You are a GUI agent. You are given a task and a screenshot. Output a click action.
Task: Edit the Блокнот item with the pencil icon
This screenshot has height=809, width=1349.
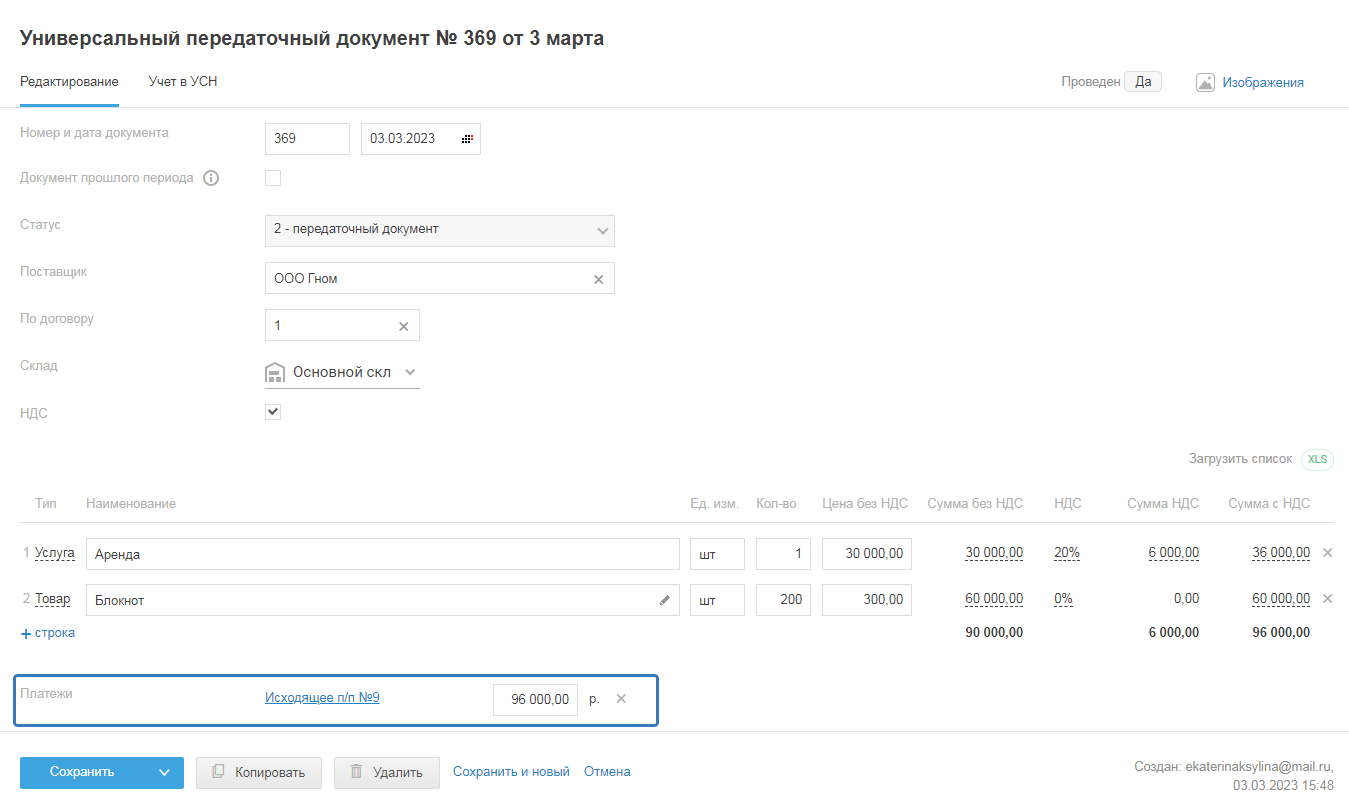click(665, 600)
